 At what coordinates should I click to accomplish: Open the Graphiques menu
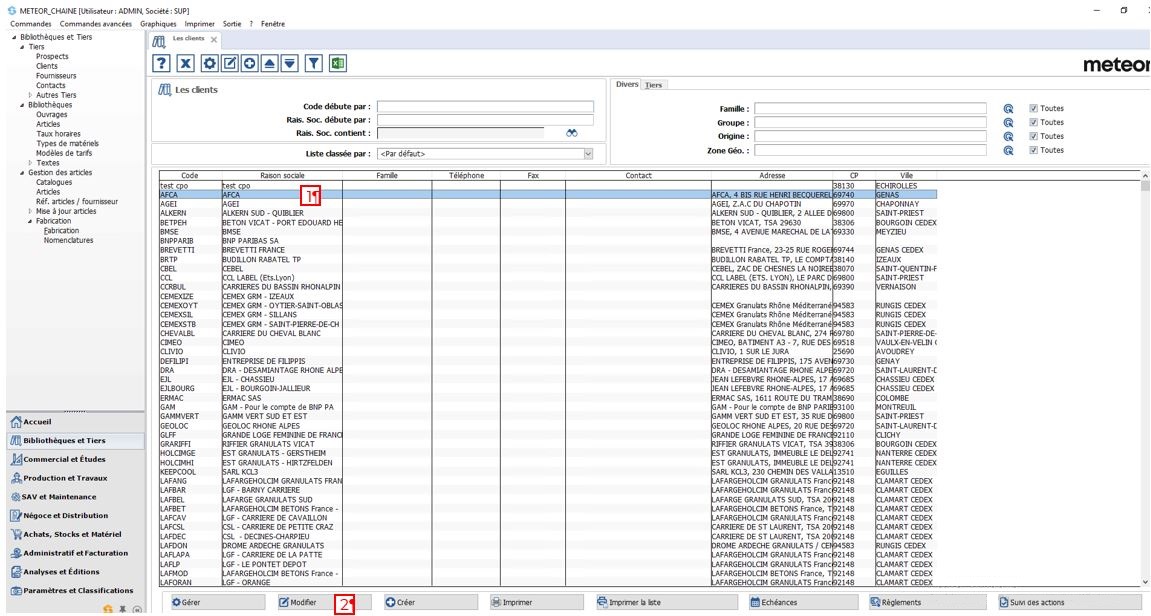(159, 23)
